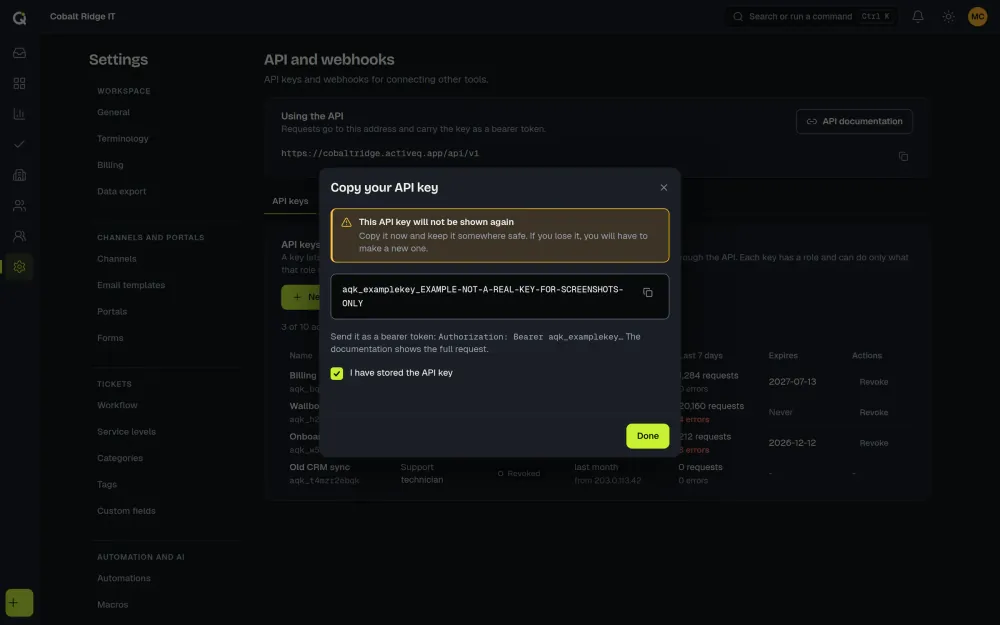Close the Copy your API key dialog
This screenshot has width=1000, height=625.
[664, 188]
